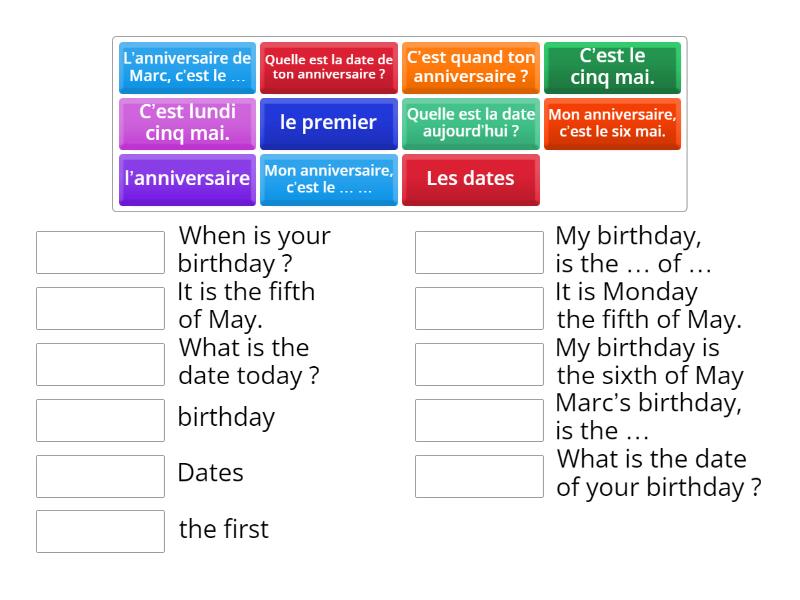Click the box beside 'What is the date today ?'
The image size is (800, 600).
click(99, 363)
